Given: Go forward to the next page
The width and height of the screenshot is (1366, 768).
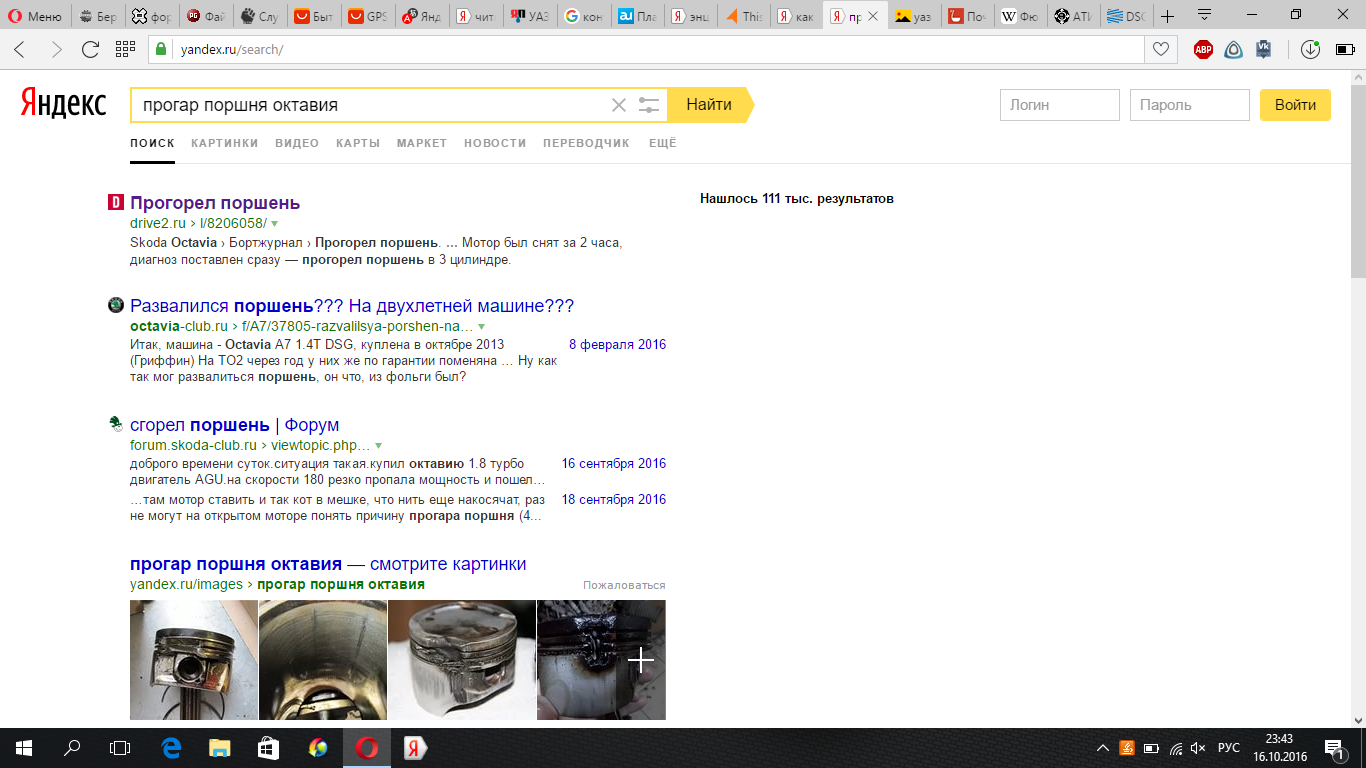Looking at the screenshot, I should pos(56,50).
